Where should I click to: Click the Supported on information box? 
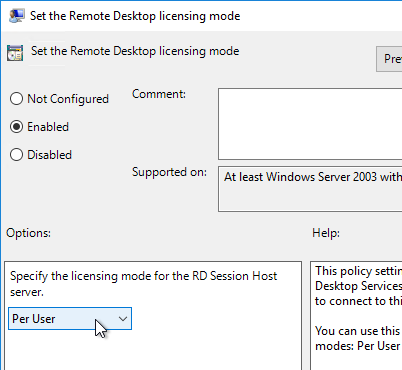point(310,189)
